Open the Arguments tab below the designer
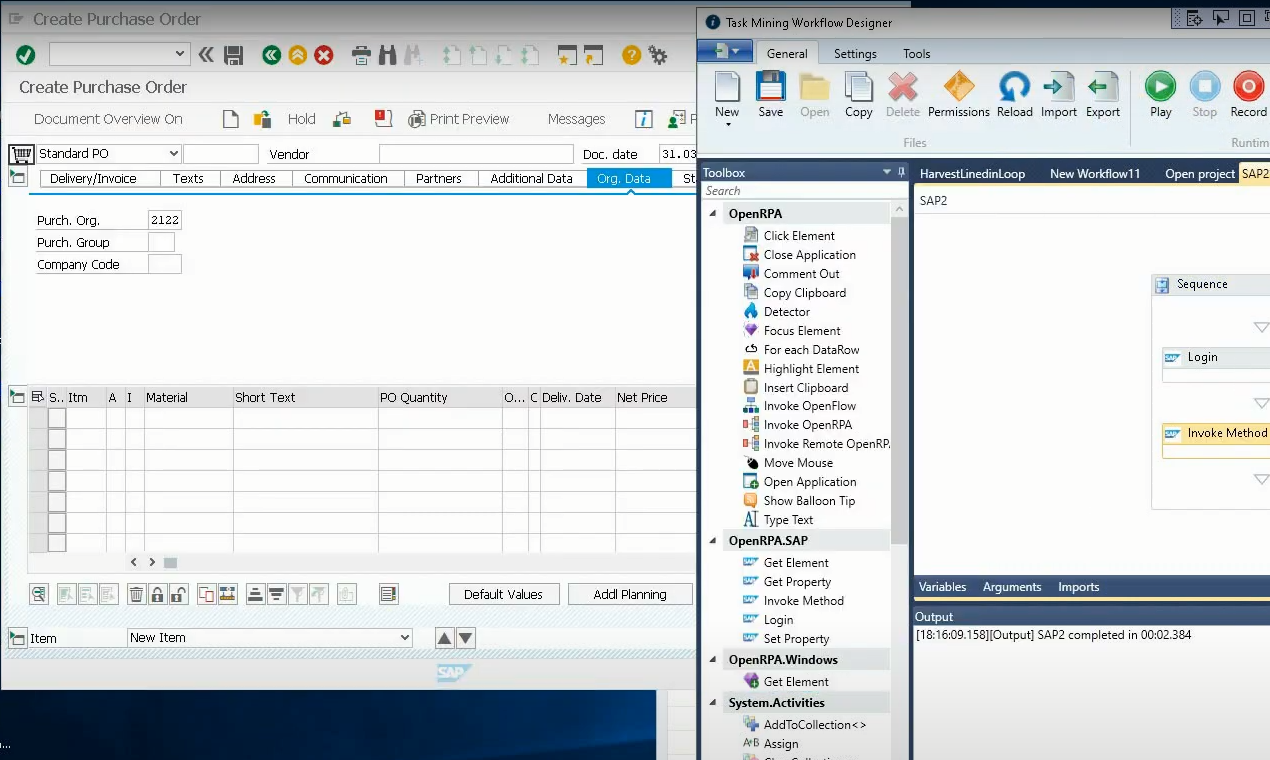 point(1012,587)
